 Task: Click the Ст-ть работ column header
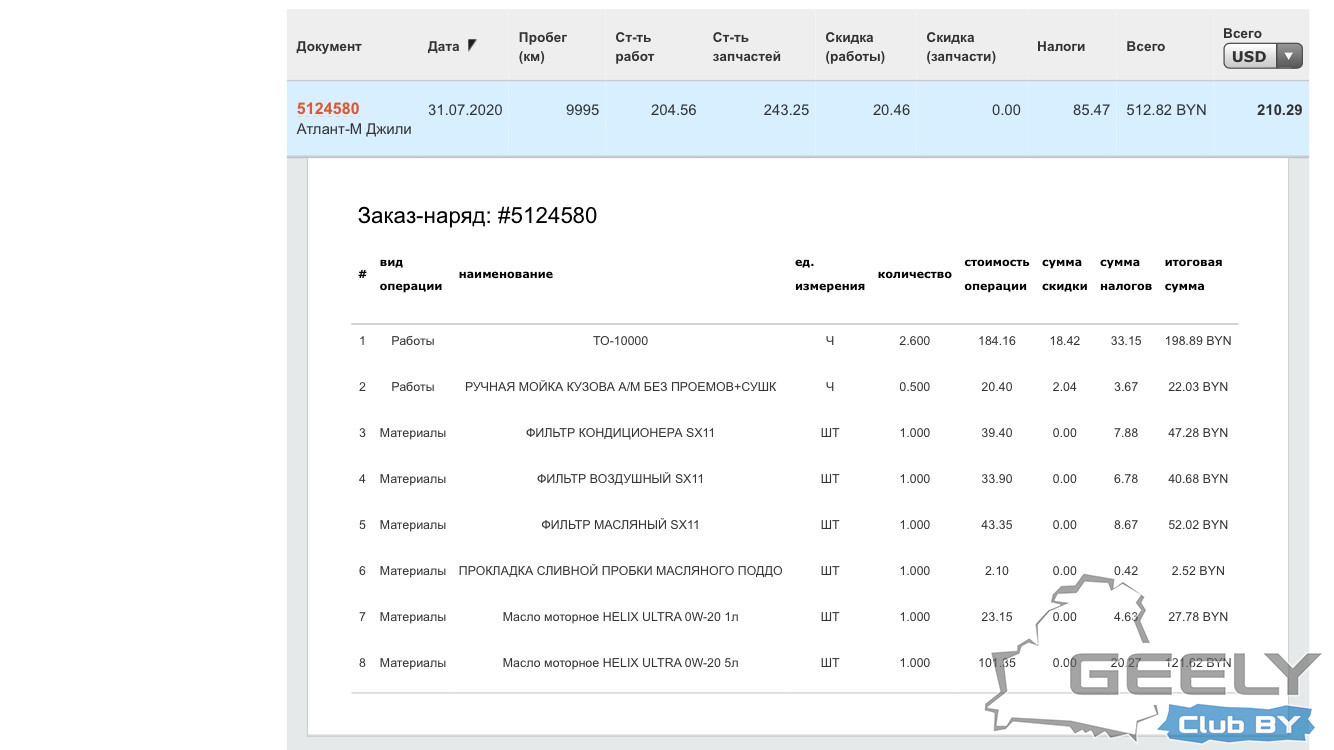635,46
